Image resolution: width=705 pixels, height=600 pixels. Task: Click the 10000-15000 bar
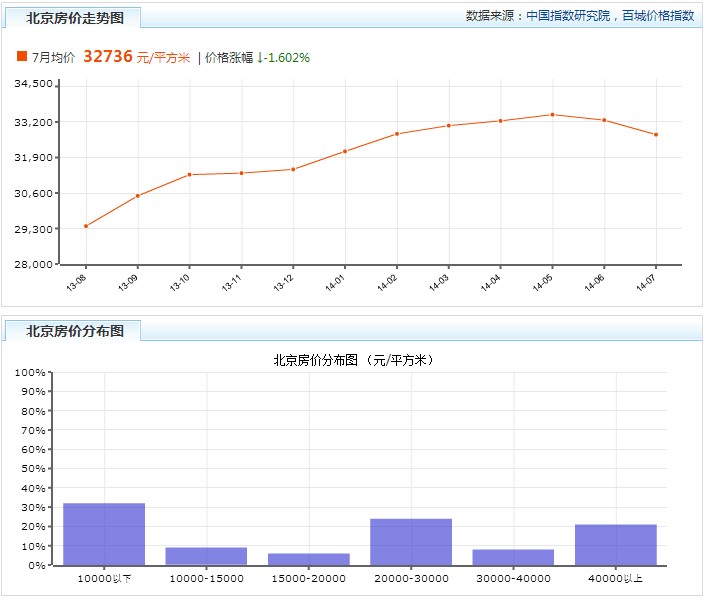click(206, 556)
